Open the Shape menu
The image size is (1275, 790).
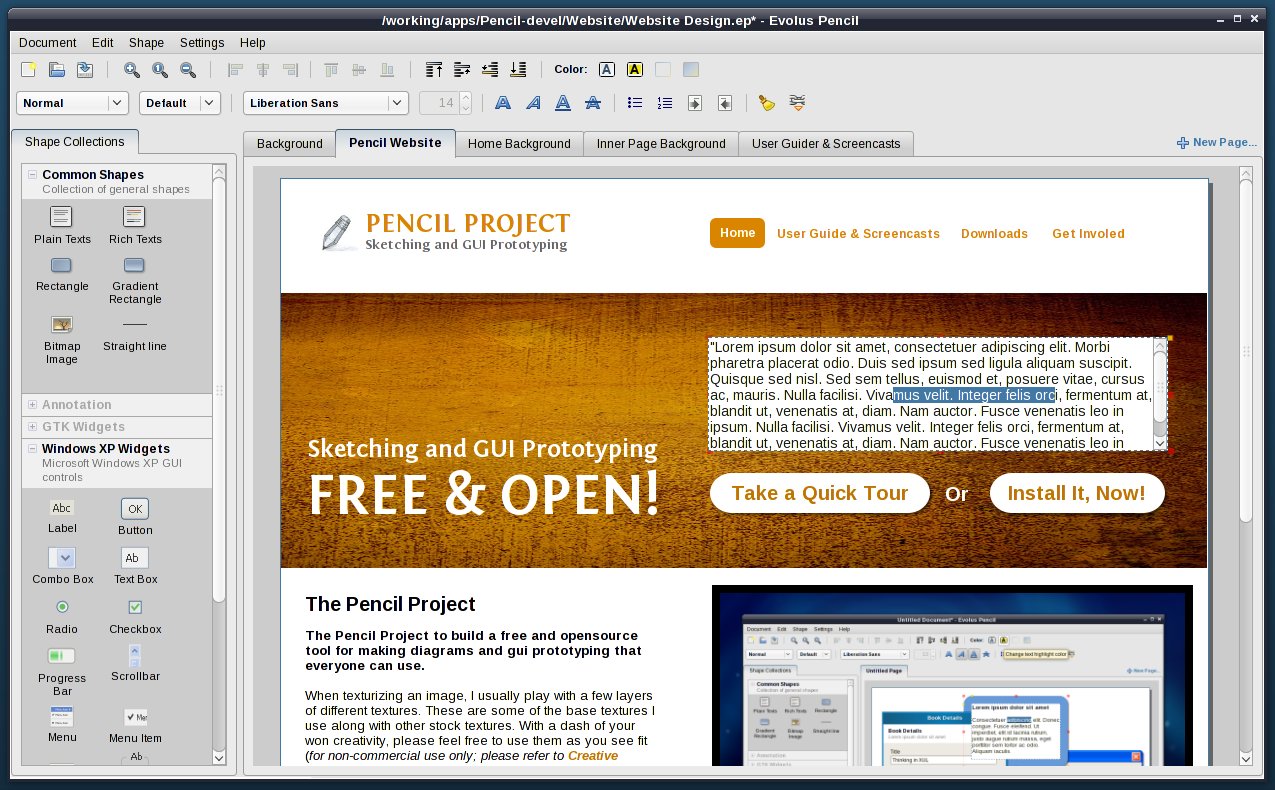click(146, 43)
